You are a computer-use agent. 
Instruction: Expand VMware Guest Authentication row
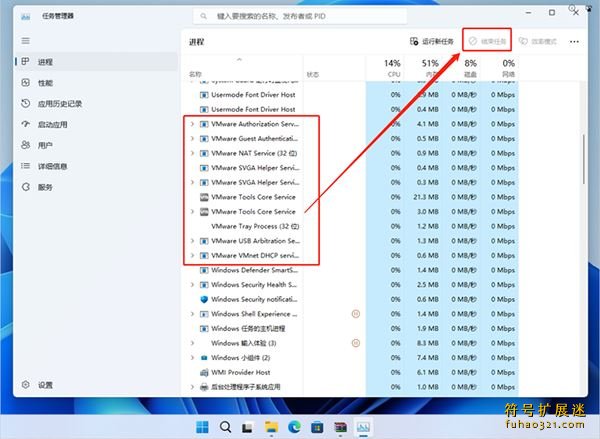click(192, 139)
